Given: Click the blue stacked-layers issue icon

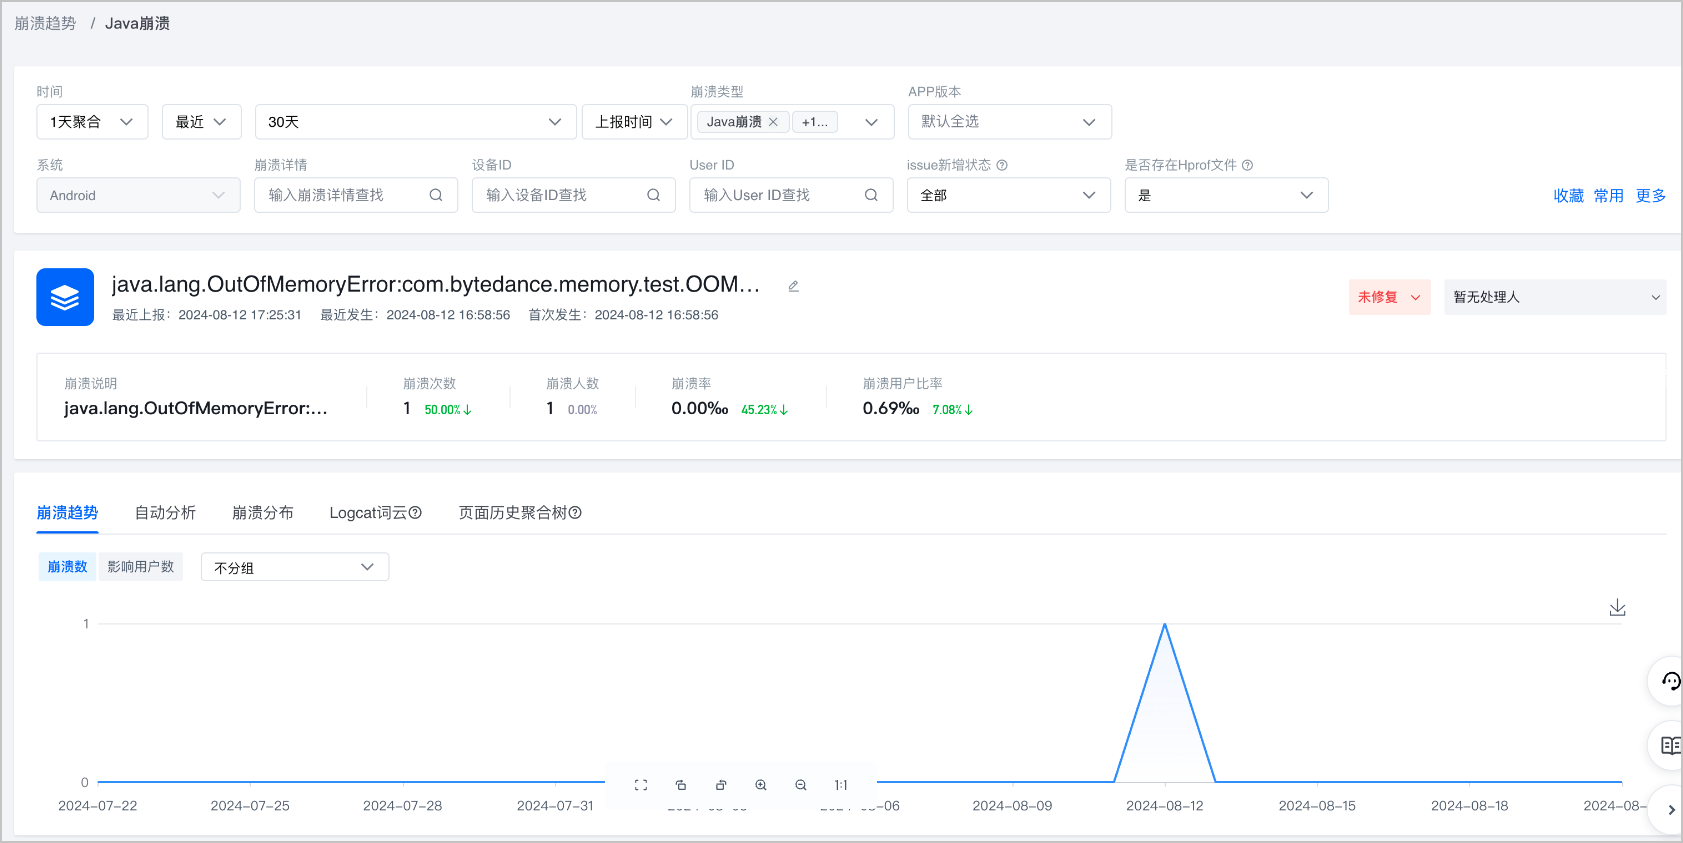Looking at the screenshot, I should tap(65, 297).
